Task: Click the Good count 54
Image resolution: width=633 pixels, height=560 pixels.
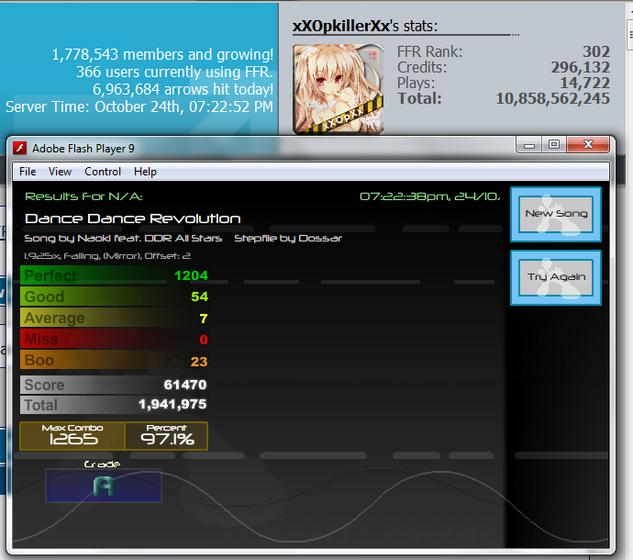Action: [199, 297]
